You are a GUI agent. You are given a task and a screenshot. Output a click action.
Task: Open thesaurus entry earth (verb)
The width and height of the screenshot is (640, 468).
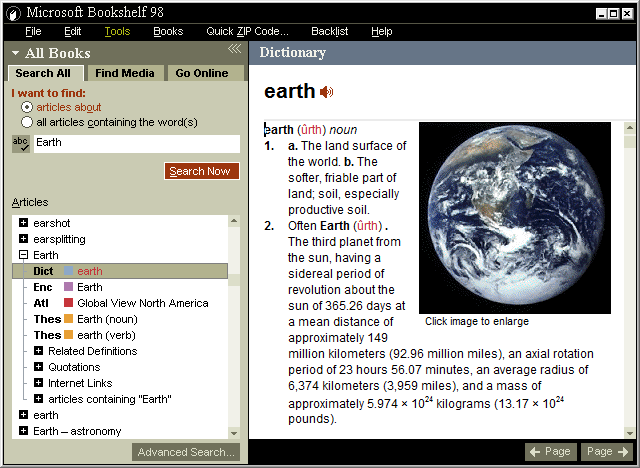106,335
